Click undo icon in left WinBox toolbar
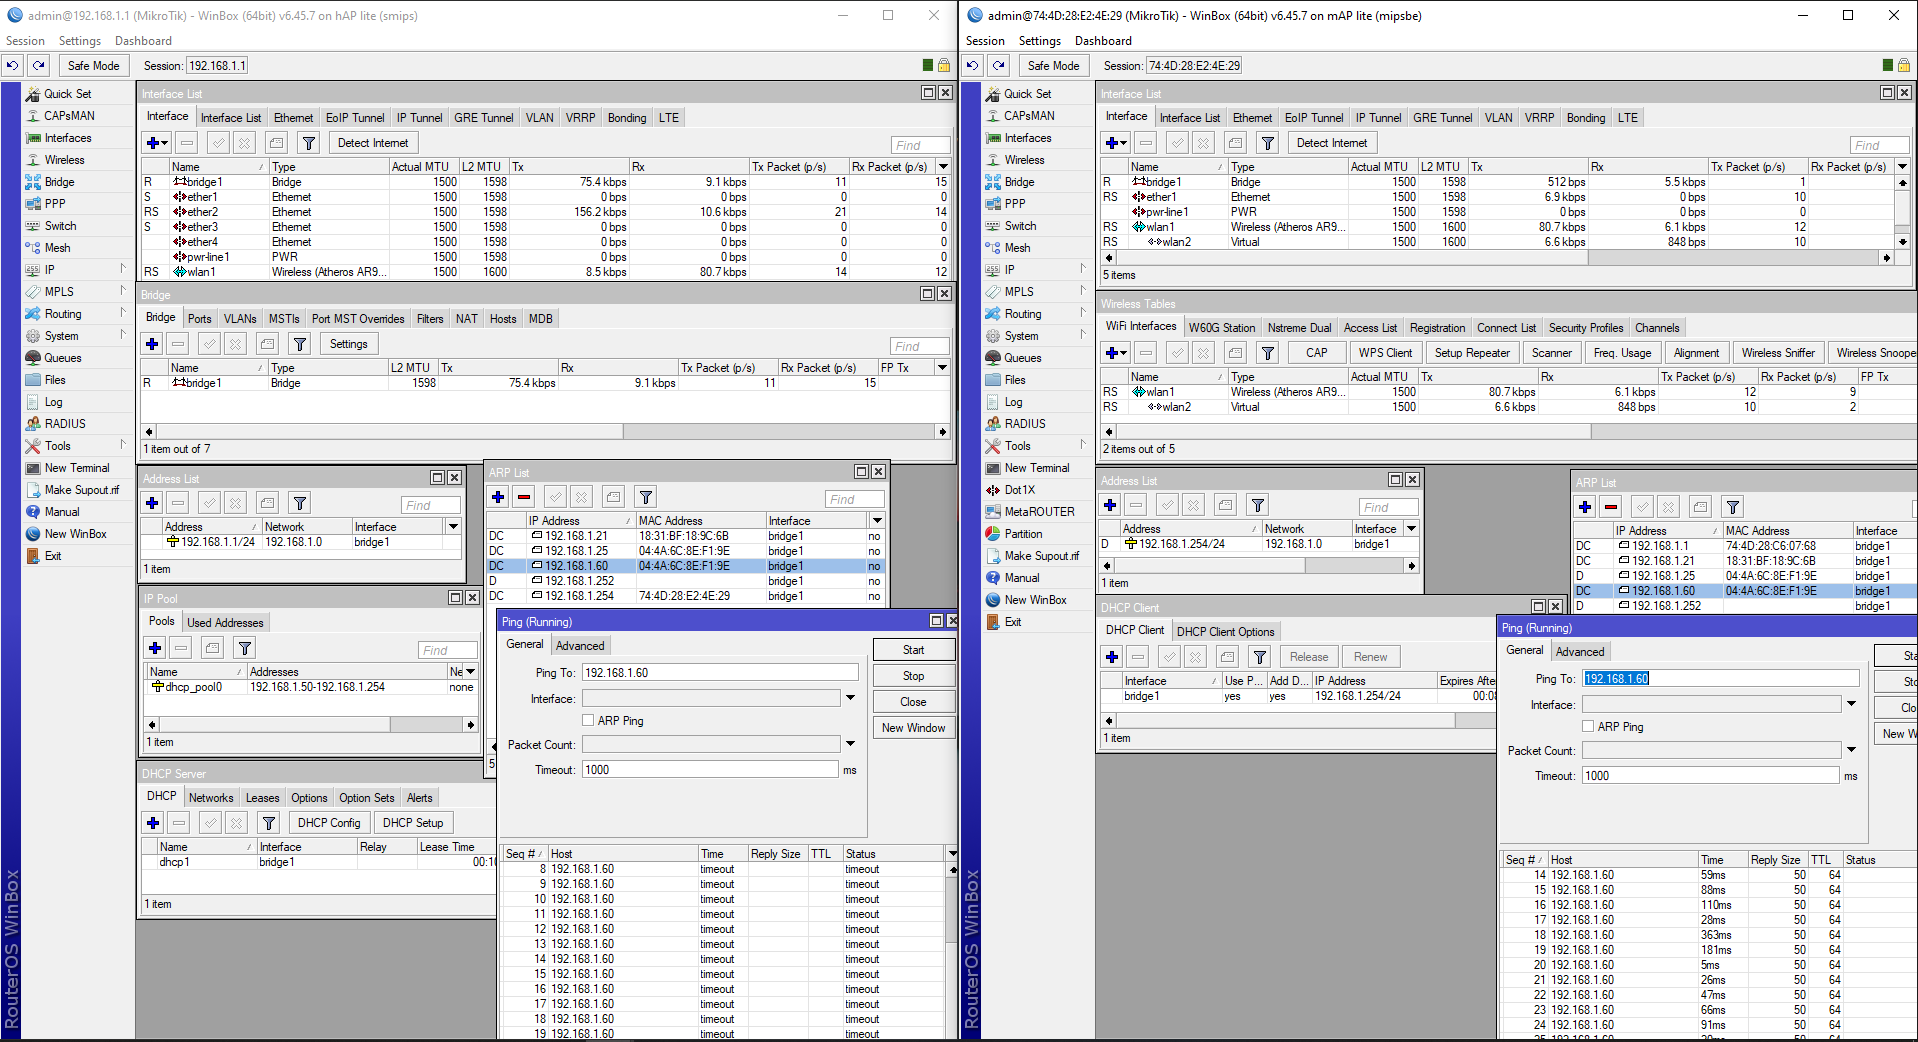The image size is (1918, 1042). [12, 66]
